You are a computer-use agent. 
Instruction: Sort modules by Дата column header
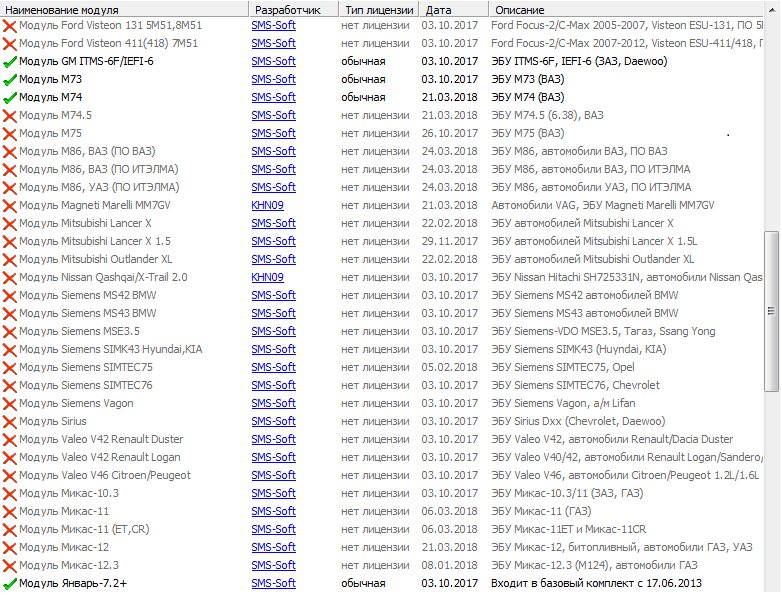[451, 9]
